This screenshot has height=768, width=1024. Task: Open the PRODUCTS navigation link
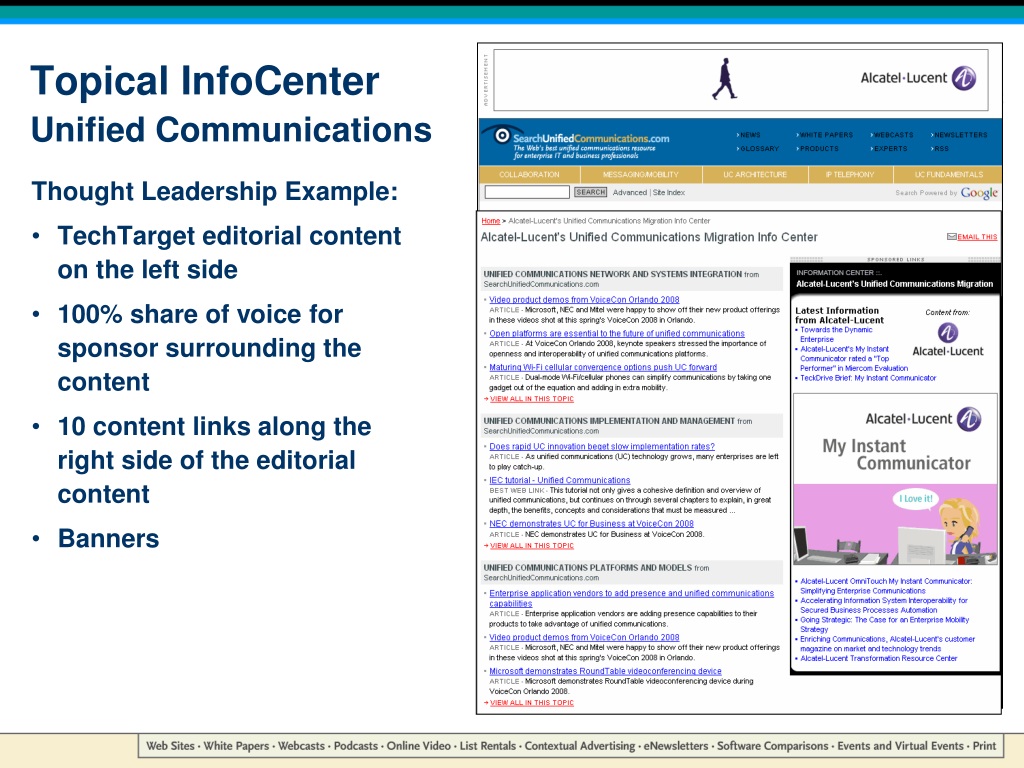click(818, 149)
